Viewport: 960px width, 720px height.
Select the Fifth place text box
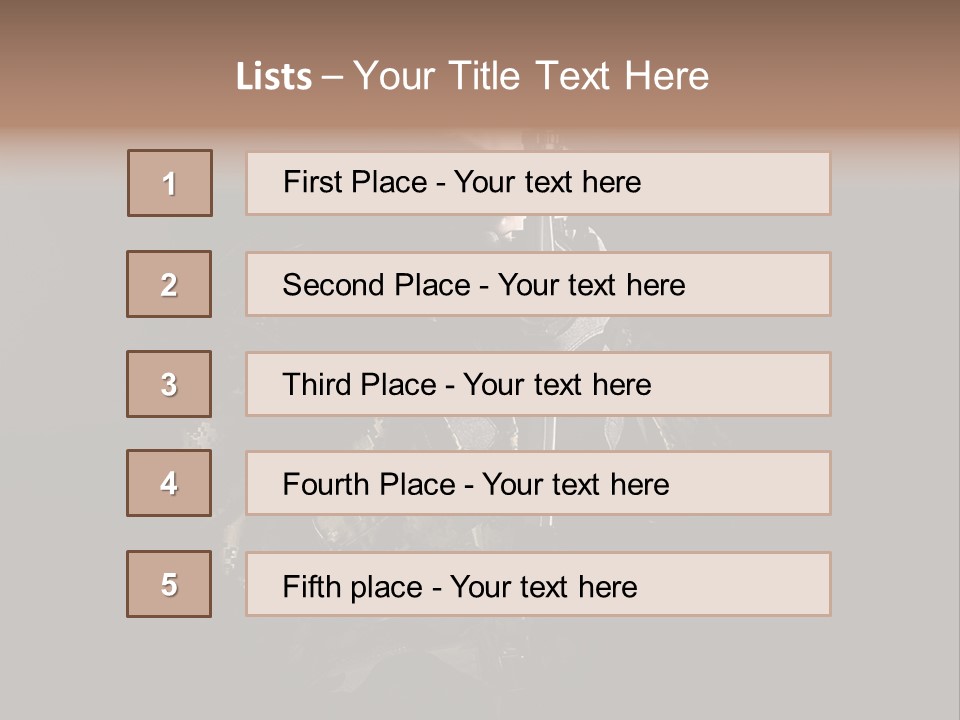(538, 584)
